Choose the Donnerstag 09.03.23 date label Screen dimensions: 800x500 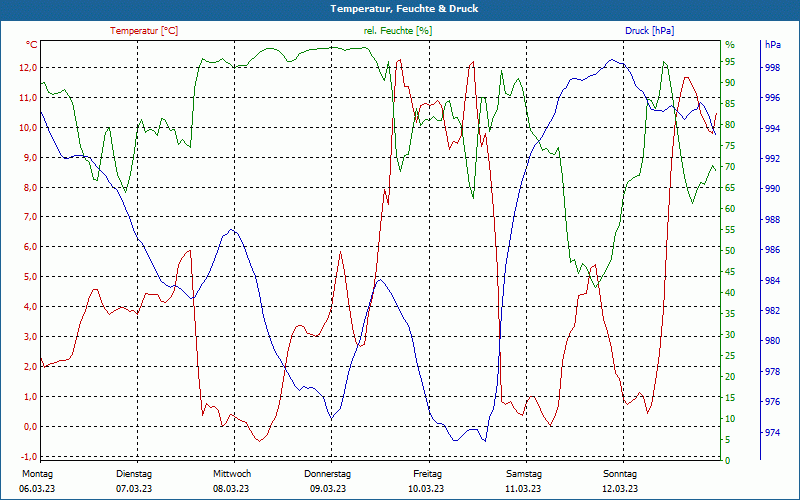click(328, 481)
